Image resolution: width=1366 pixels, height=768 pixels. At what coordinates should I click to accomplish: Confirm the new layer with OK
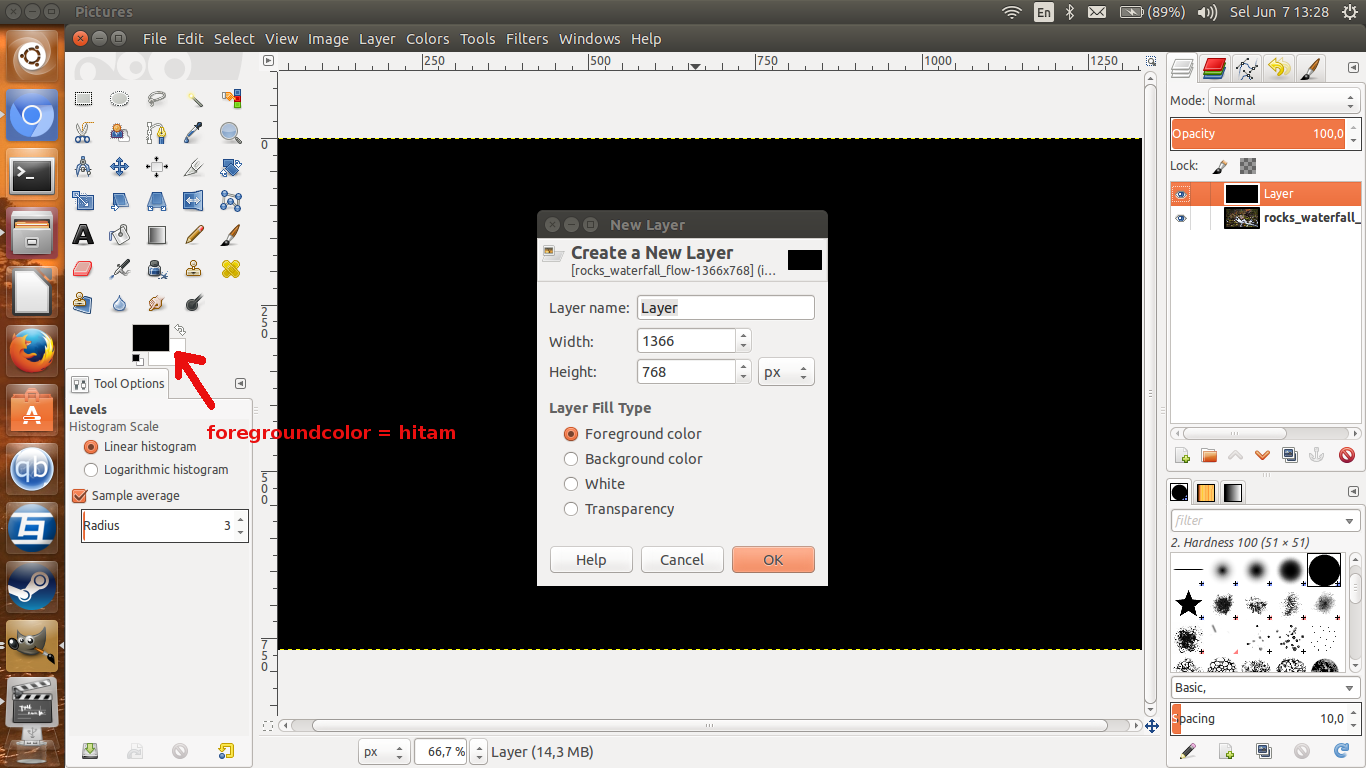tap(773, 559)
